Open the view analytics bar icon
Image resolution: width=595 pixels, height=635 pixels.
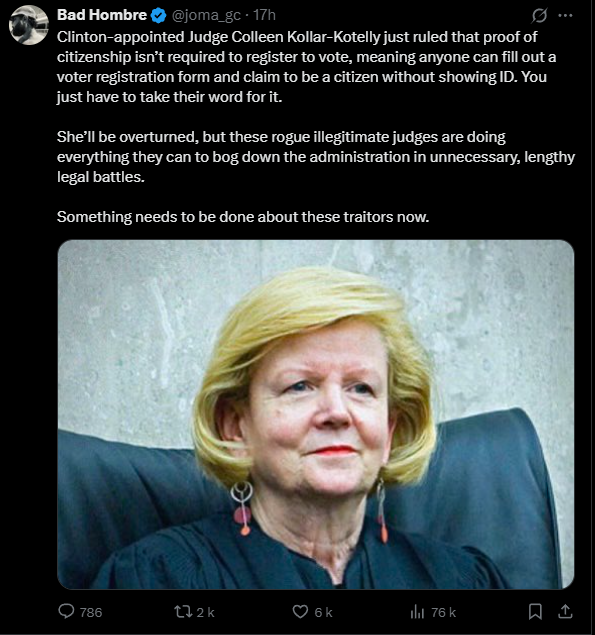(x=417, y=612)
